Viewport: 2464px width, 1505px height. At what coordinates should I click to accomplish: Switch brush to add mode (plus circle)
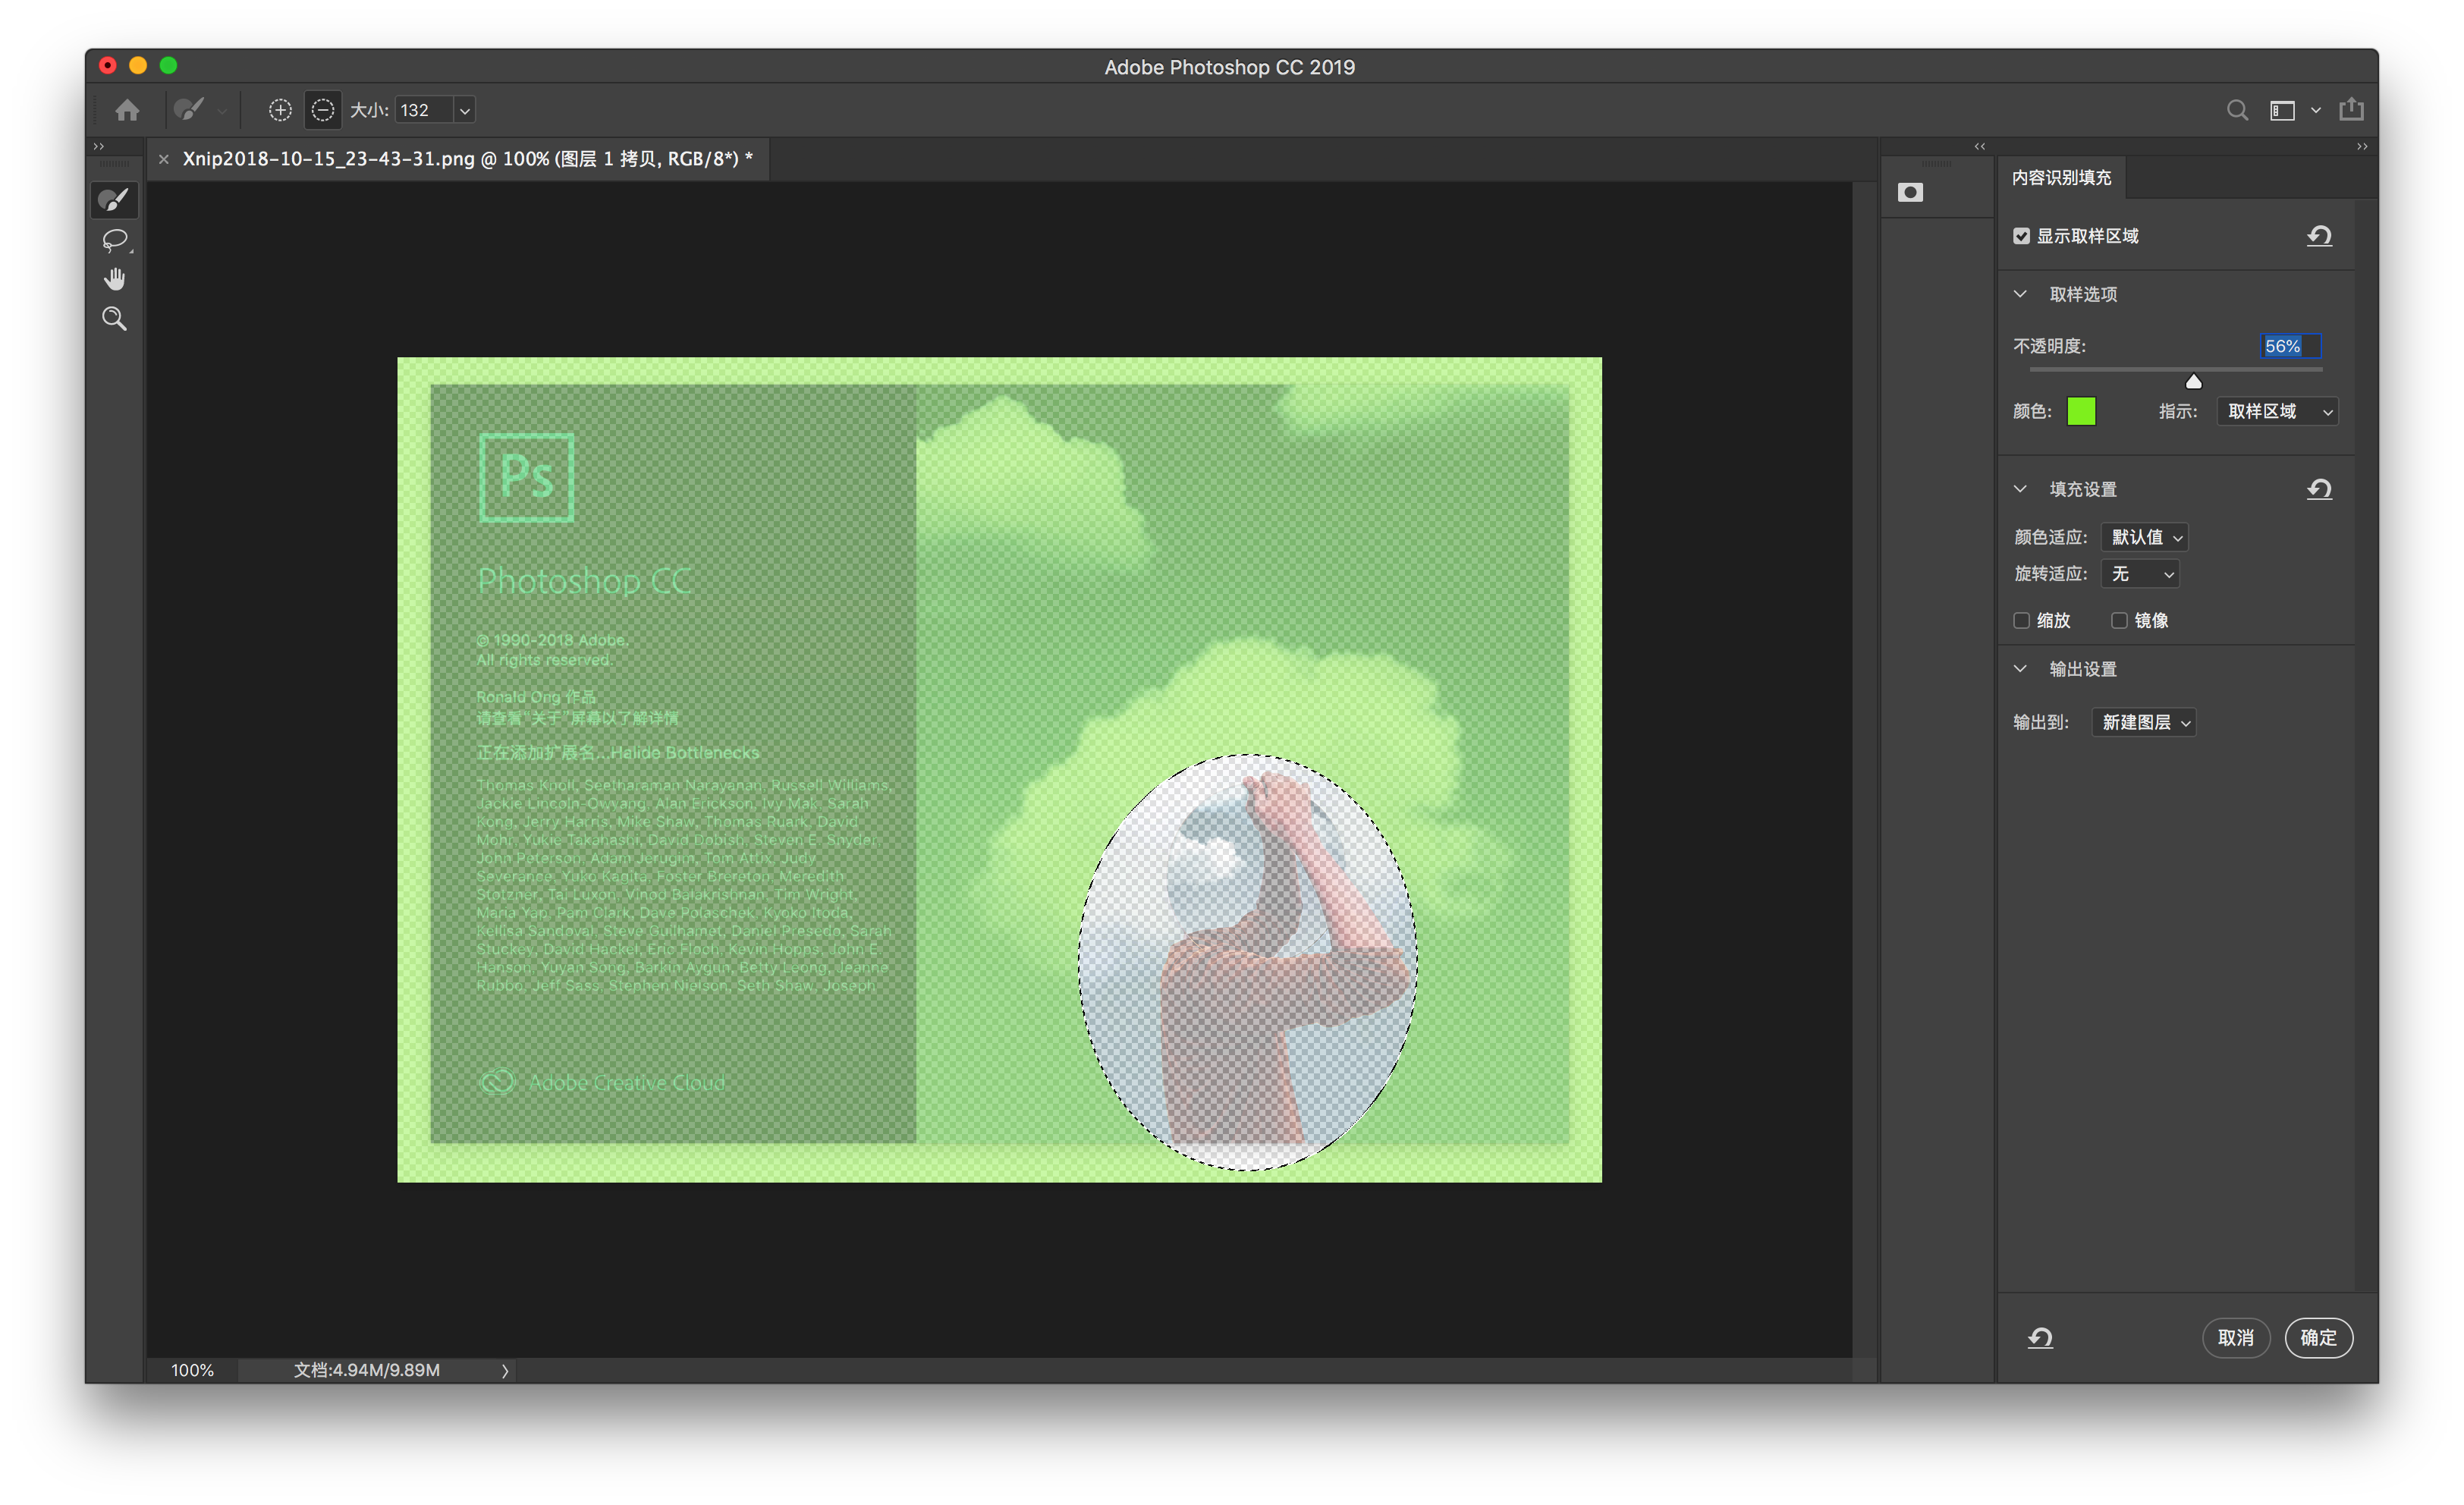pos(280,110)
